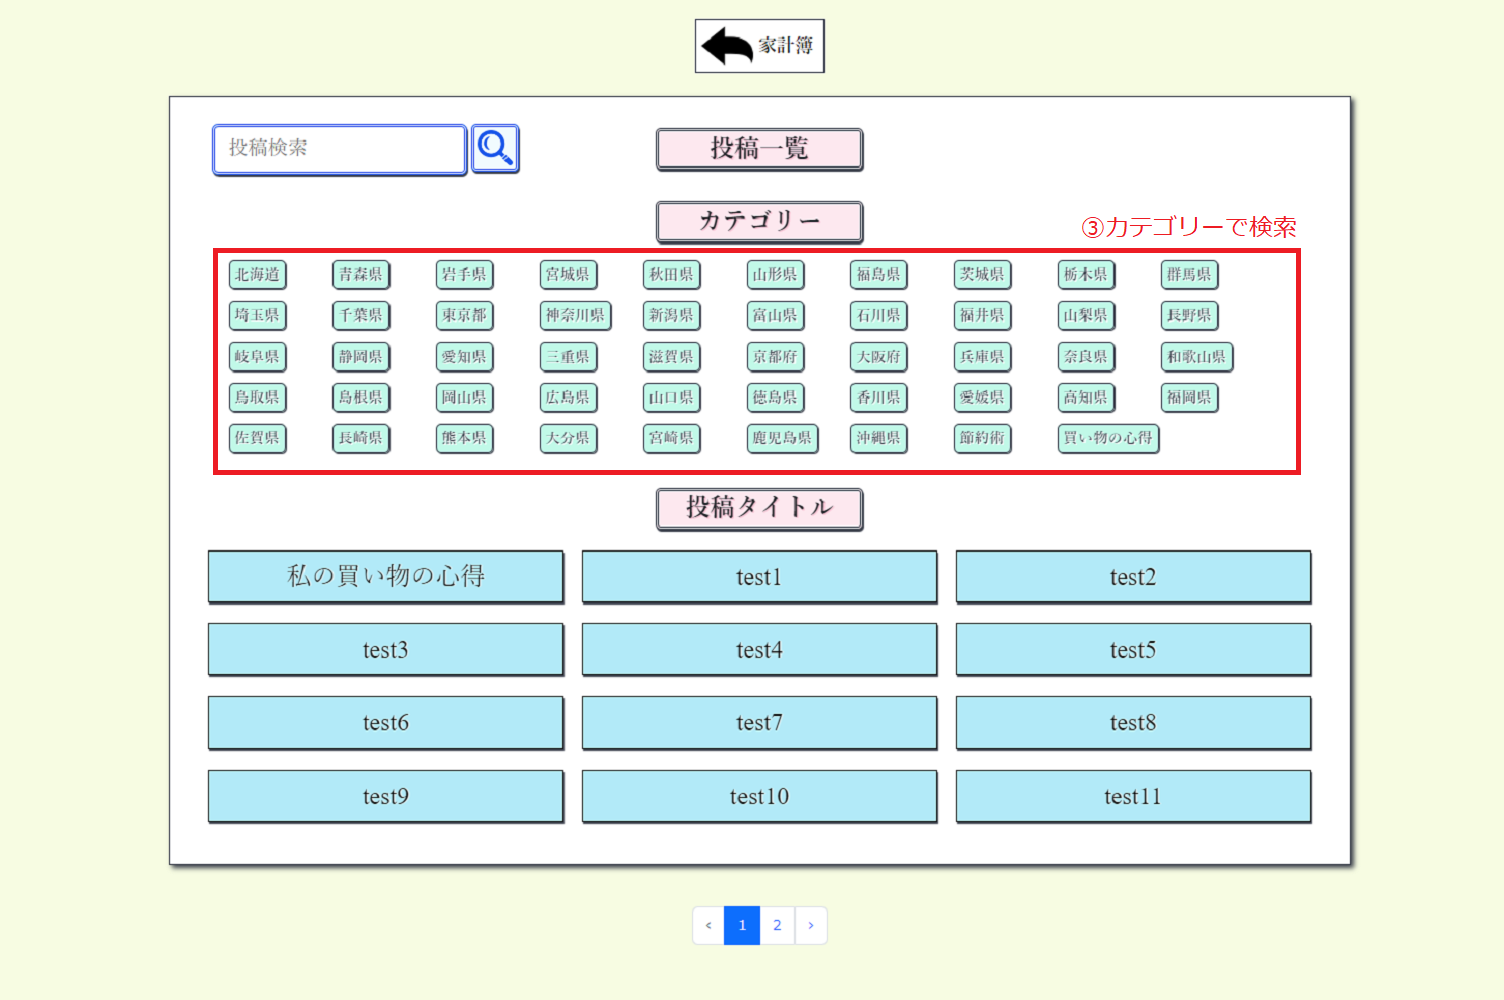Image resolution: width=1504 pixels, height=1000 pixels.
Task: Filter posts by 東京都
Action: (465, 316)
